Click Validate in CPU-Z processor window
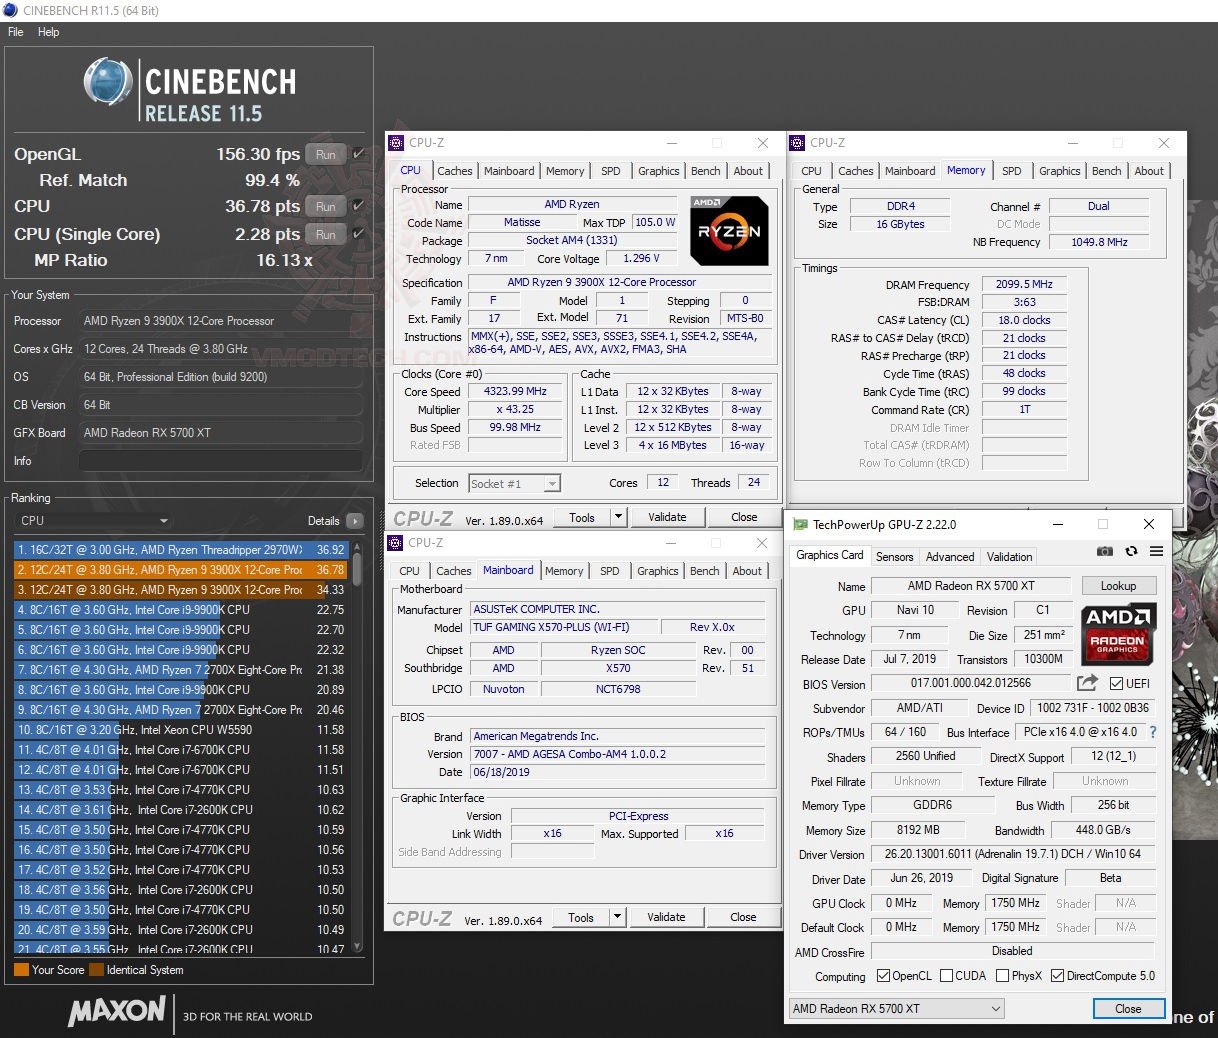 tap(667, 517)
